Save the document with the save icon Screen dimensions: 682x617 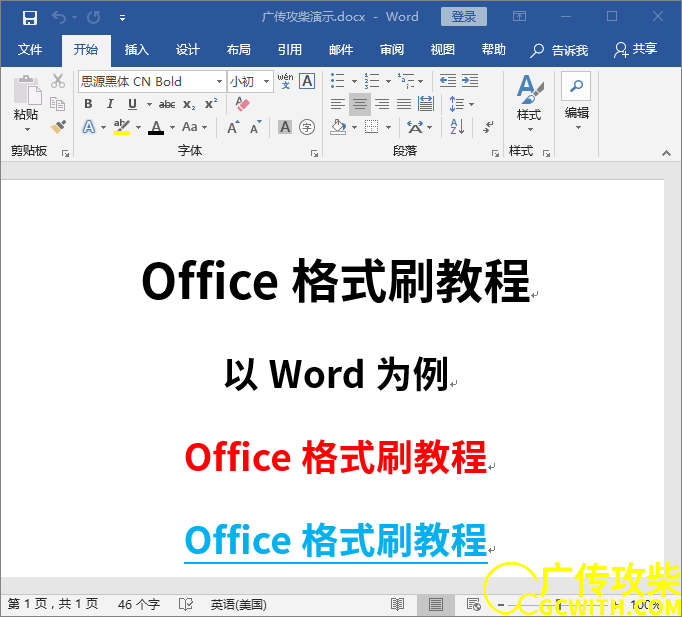[x=29, y=17]
